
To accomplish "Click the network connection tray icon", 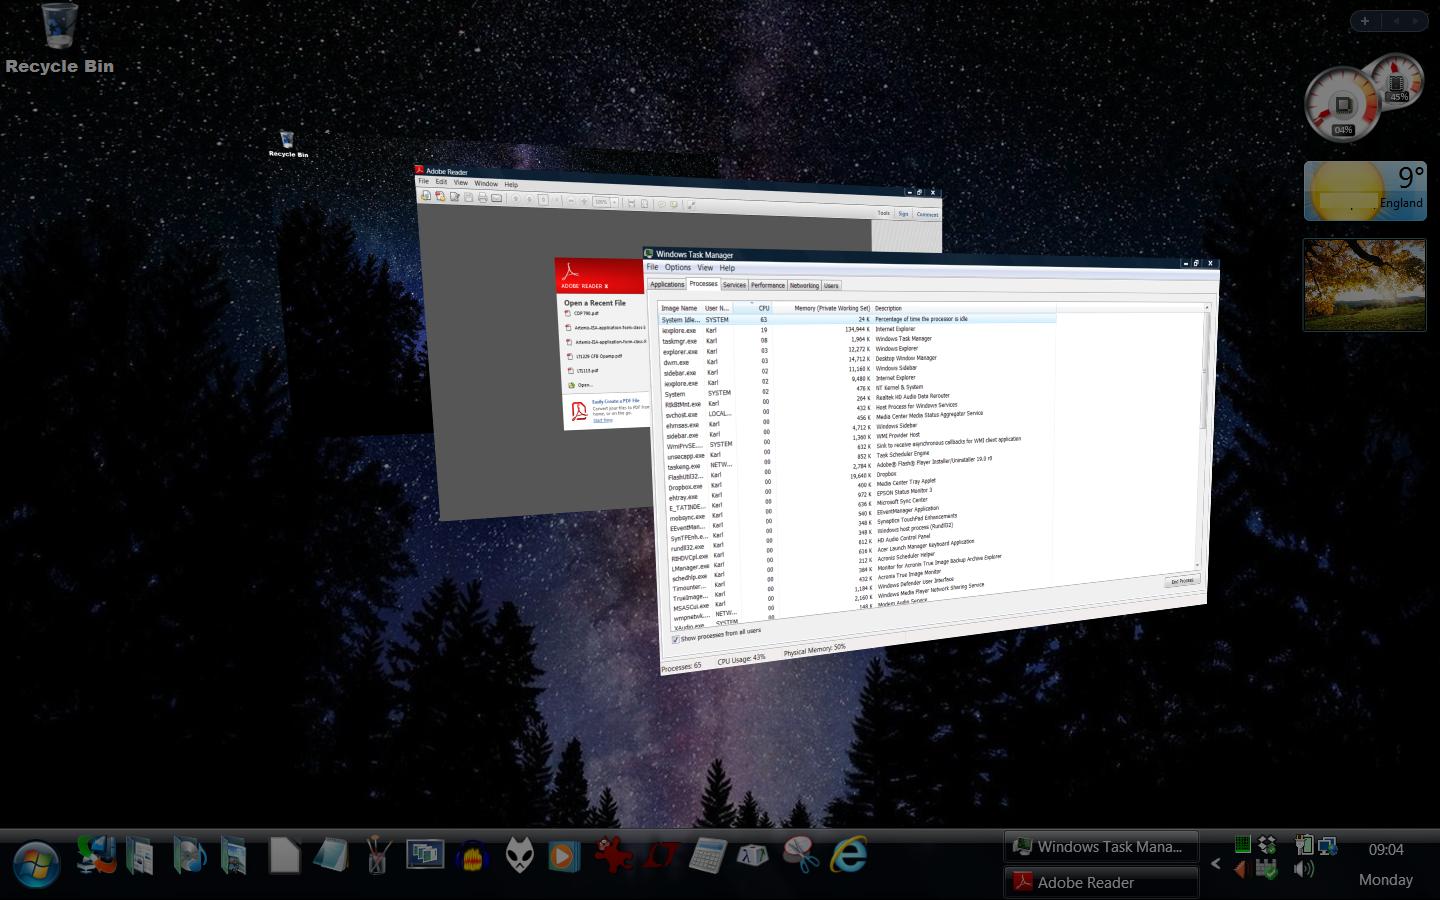I will point(1328,846).
